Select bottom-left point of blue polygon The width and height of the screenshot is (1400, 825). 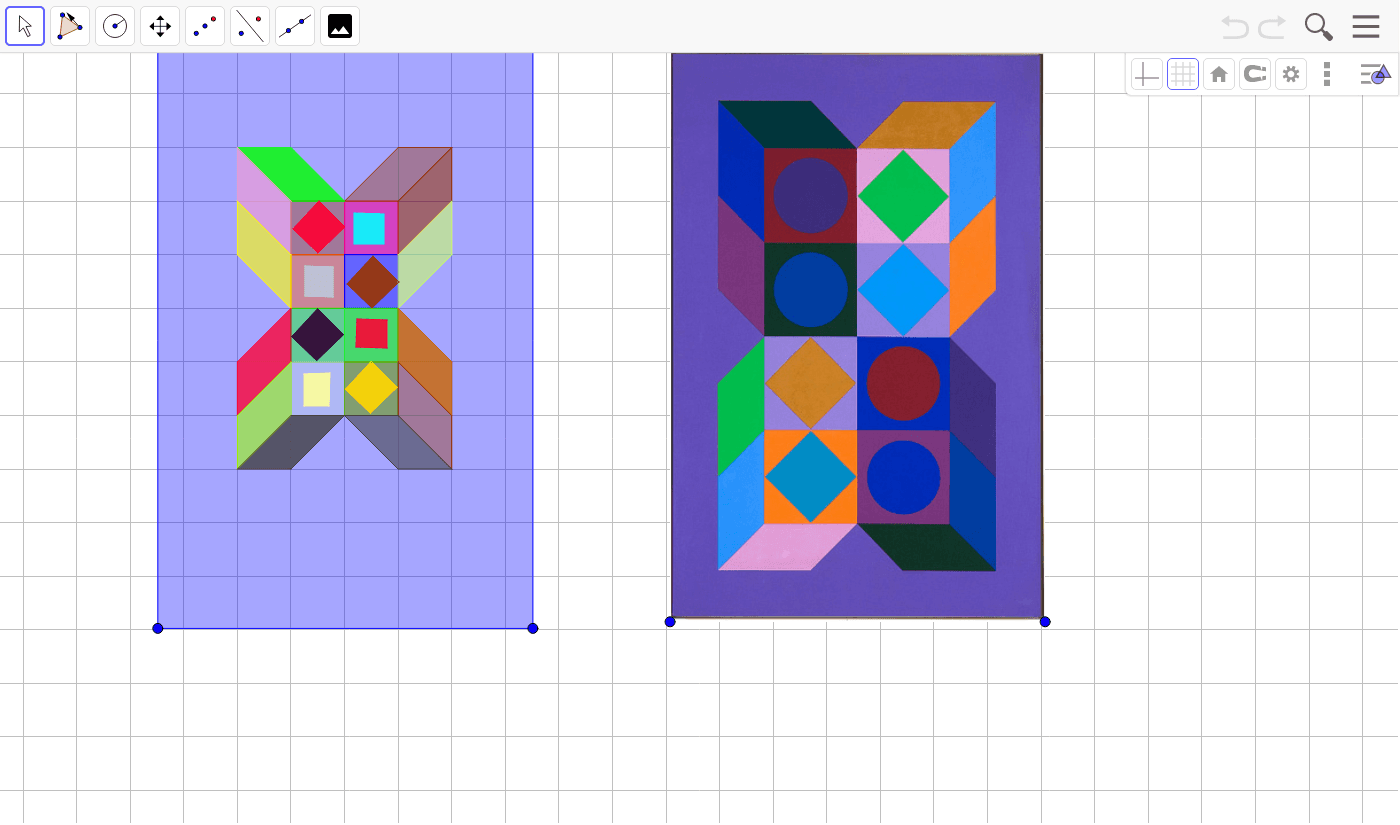(157, 628)
